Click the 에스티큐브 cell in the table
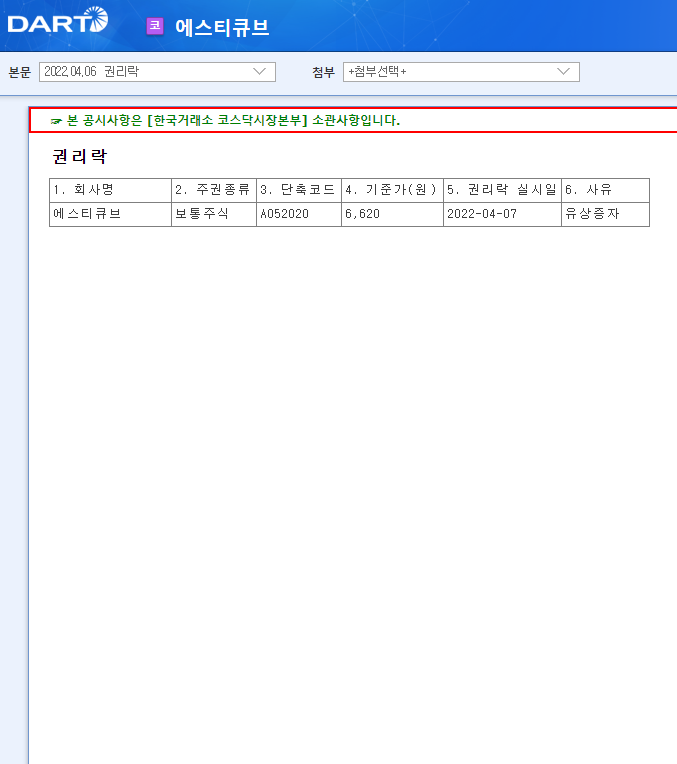The width and height of the screenshot is (677, 764). (111, 214)
